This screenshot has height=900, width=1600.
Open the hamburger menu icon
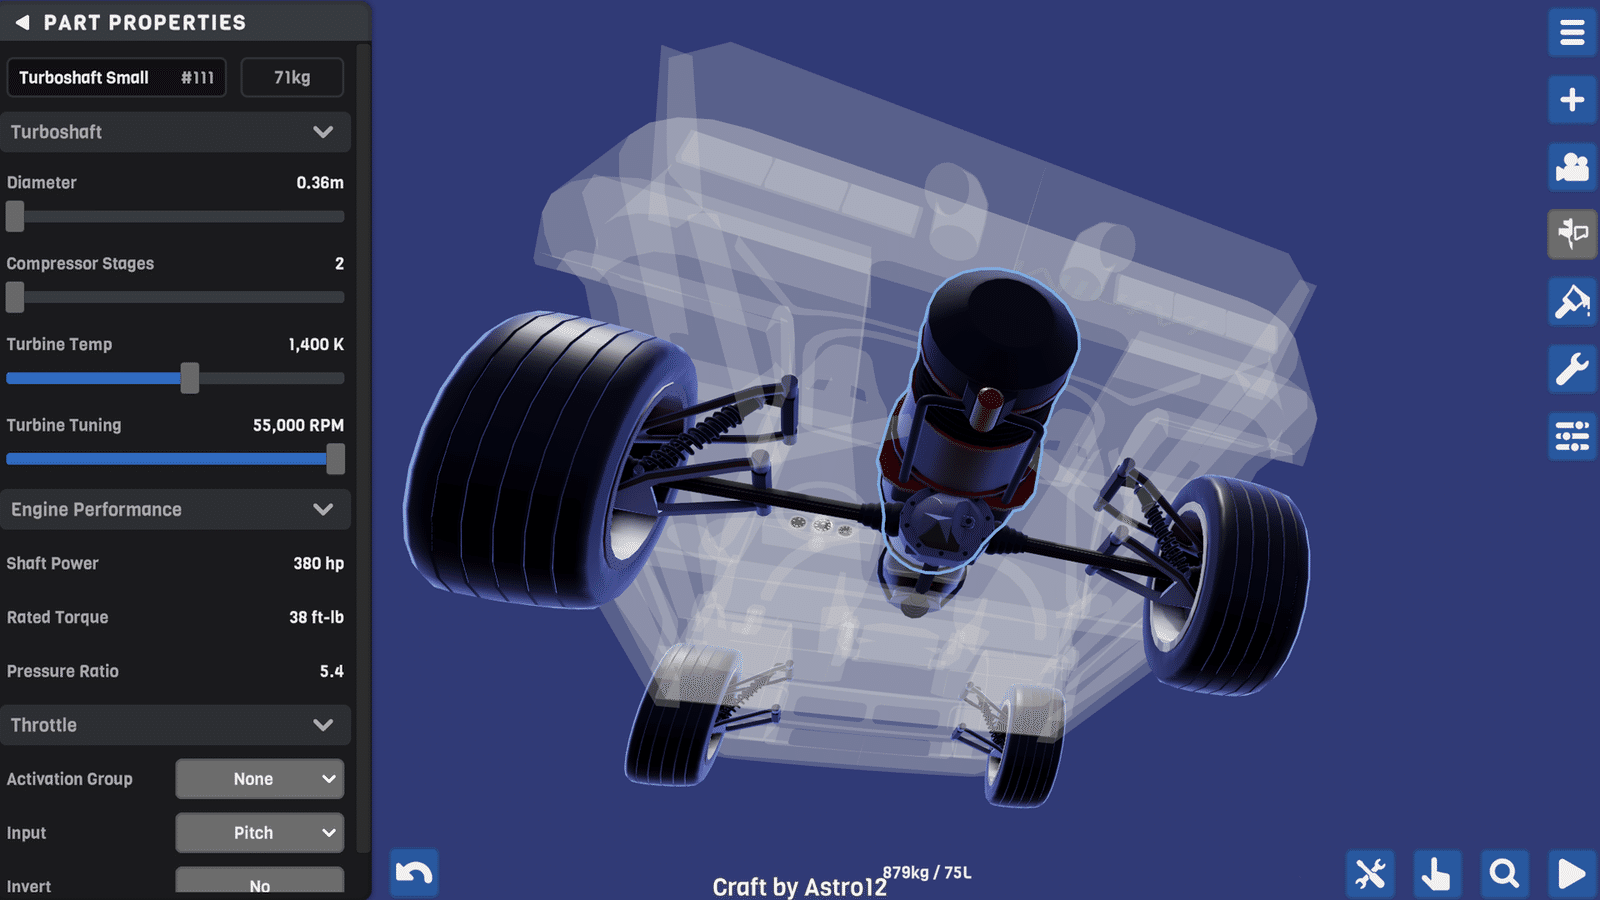(1572, 33)
